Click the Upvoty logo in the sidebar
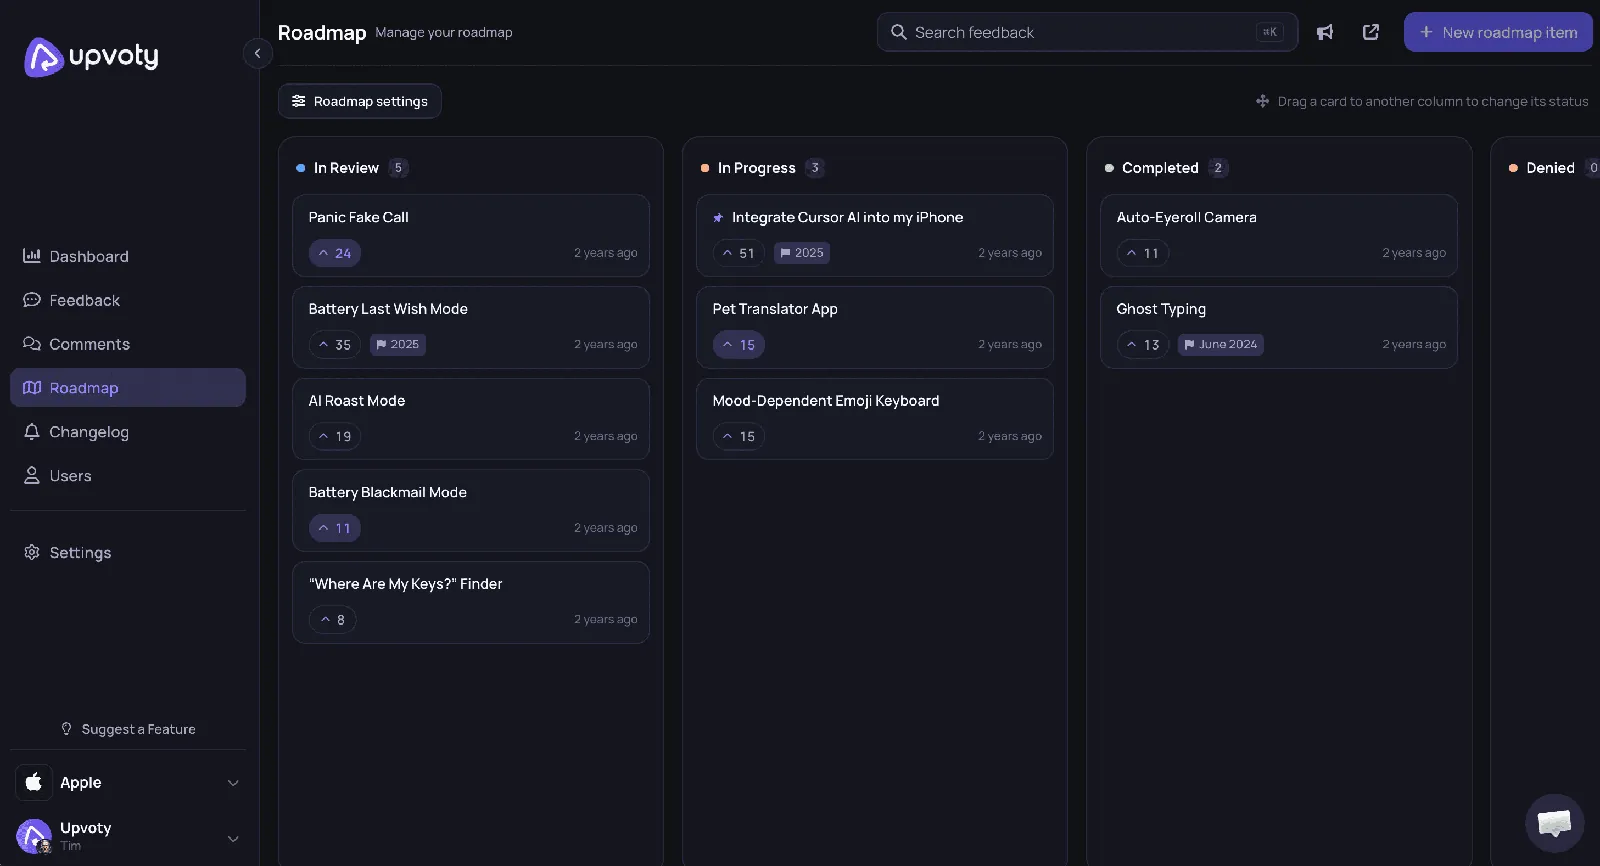Viewport: 1600px width, 866px height. pos(91,57)
